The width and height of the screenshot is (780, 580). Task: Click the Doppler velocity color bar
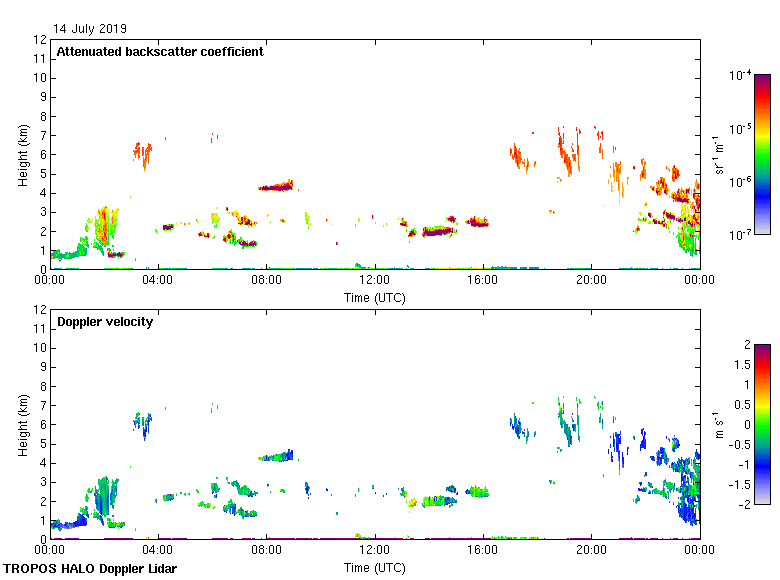pos(762,424)
